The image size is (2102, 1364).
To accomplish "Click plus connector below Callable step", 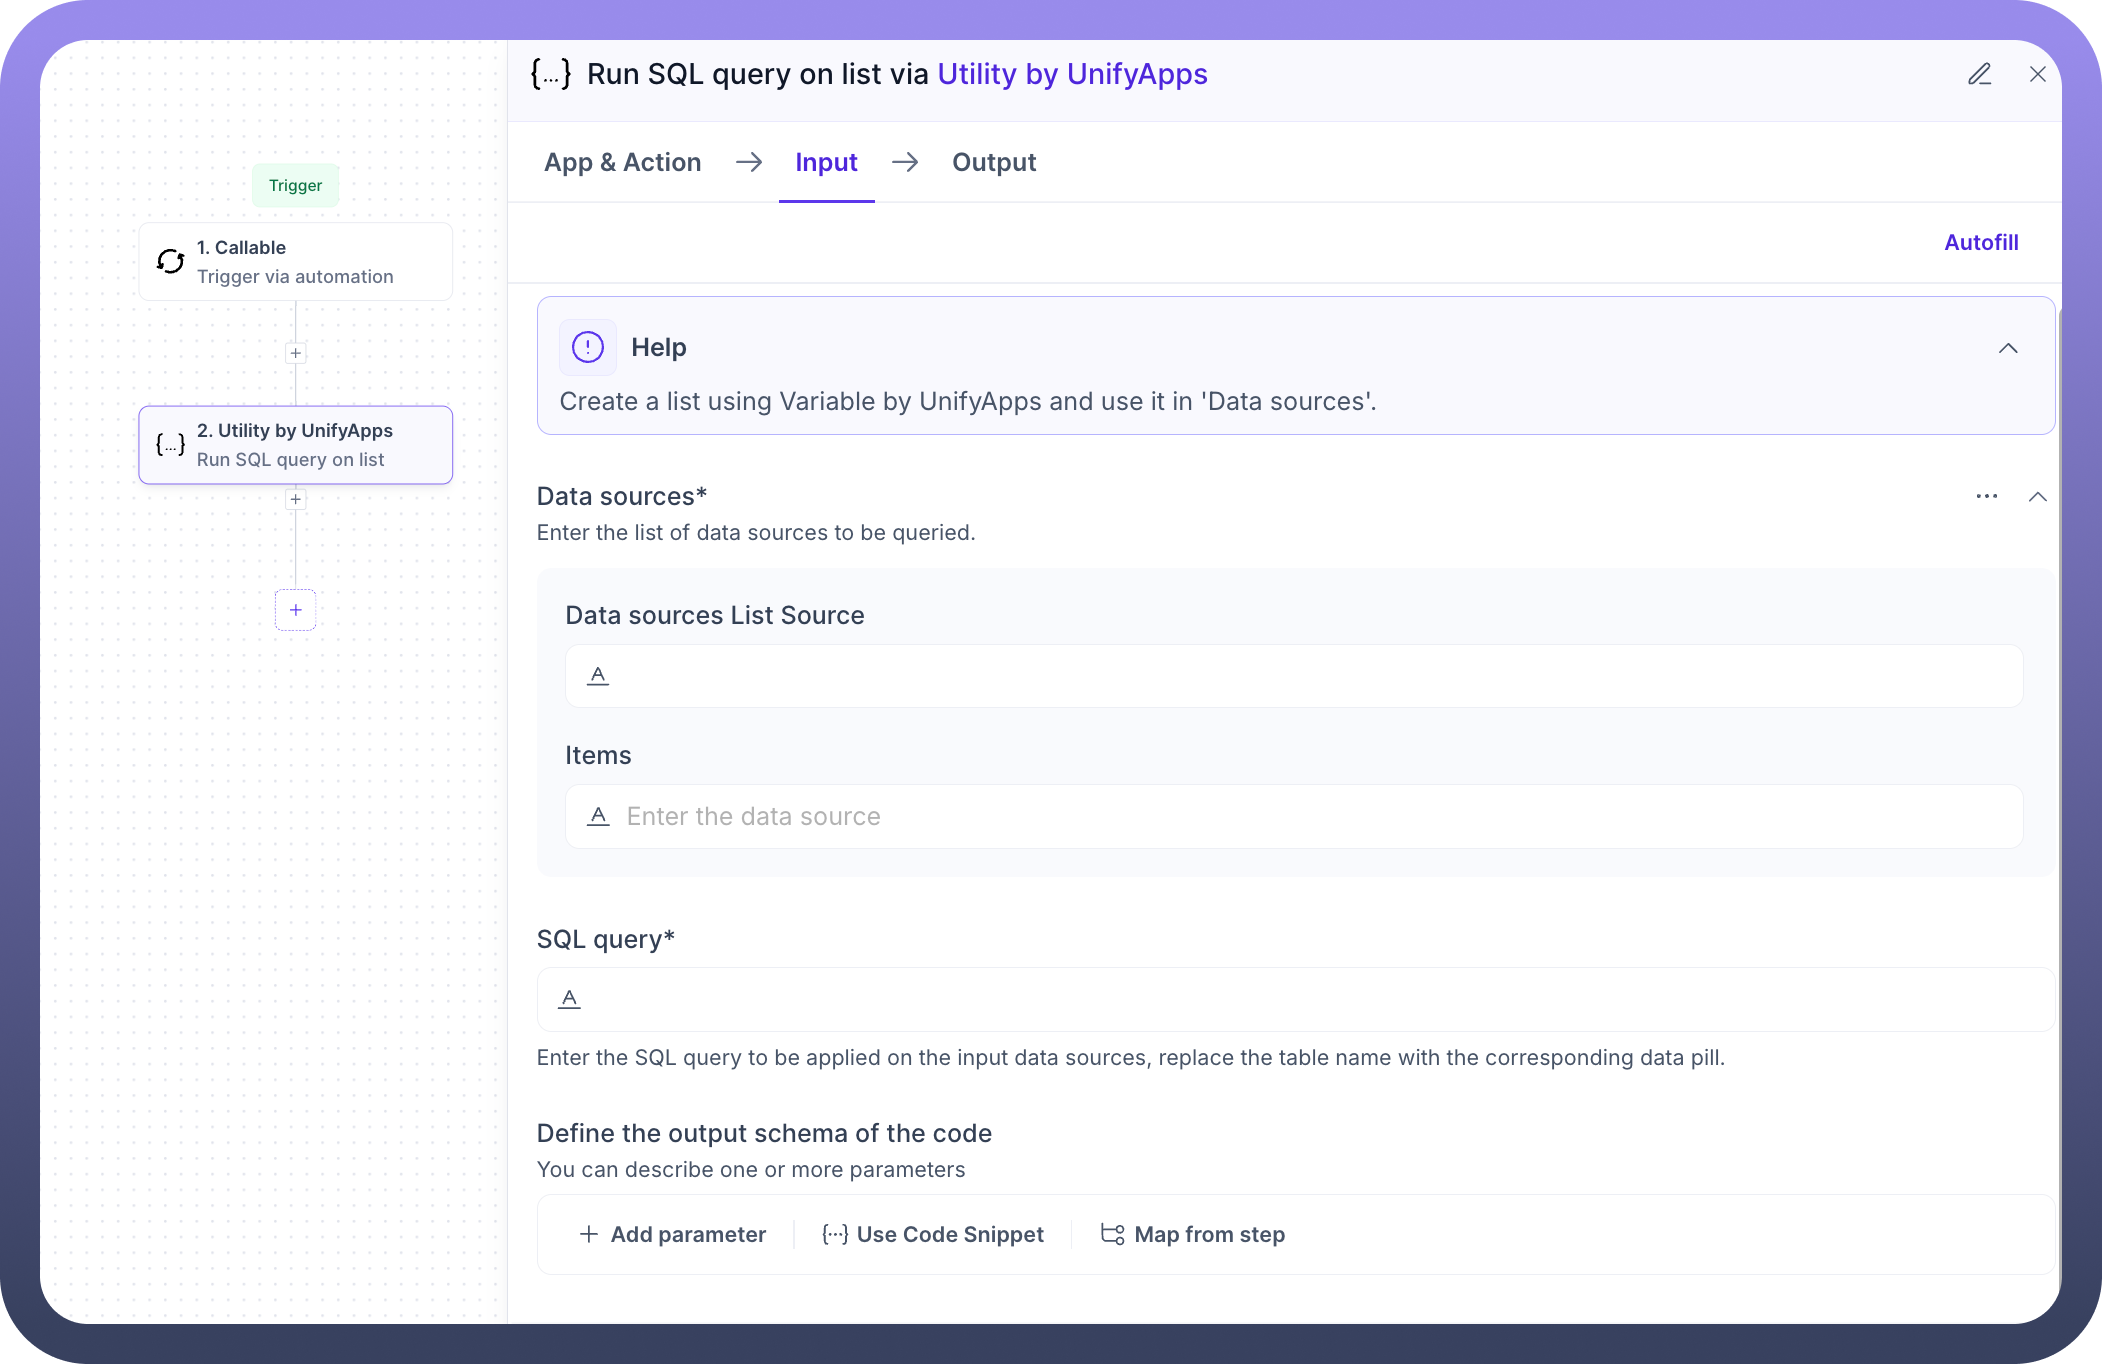I will pyautogui.click(x=296, y=353).
